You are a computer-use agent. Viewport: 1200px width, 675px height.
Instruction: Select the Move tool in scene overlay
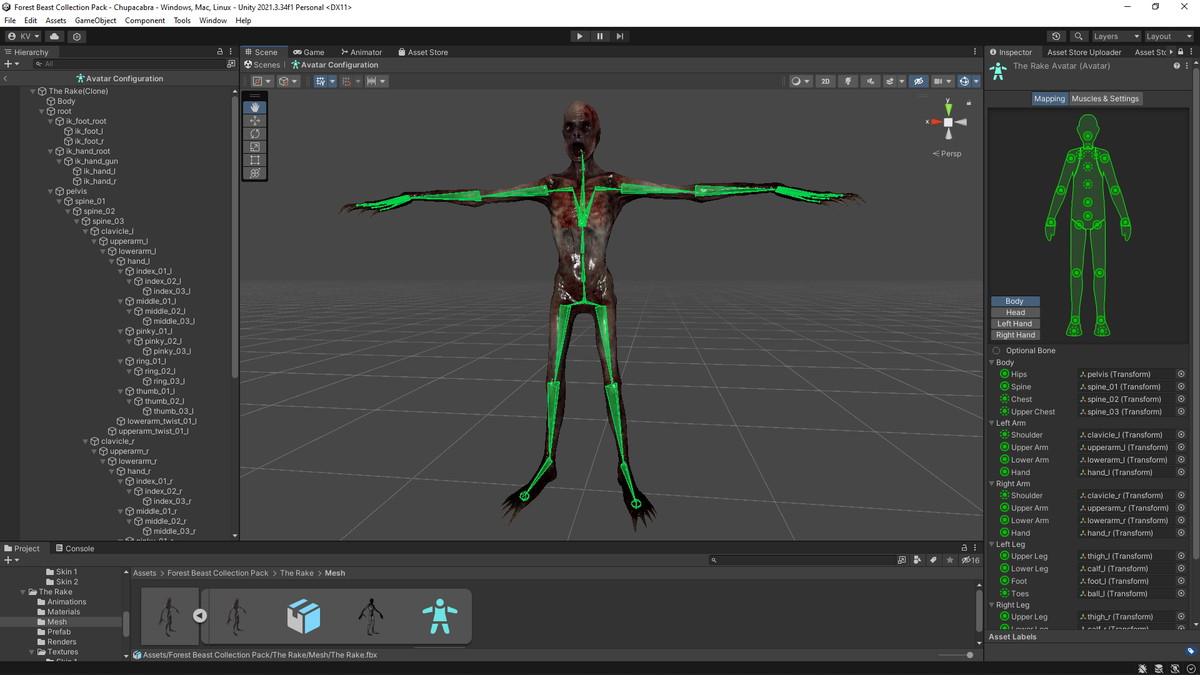255,120
